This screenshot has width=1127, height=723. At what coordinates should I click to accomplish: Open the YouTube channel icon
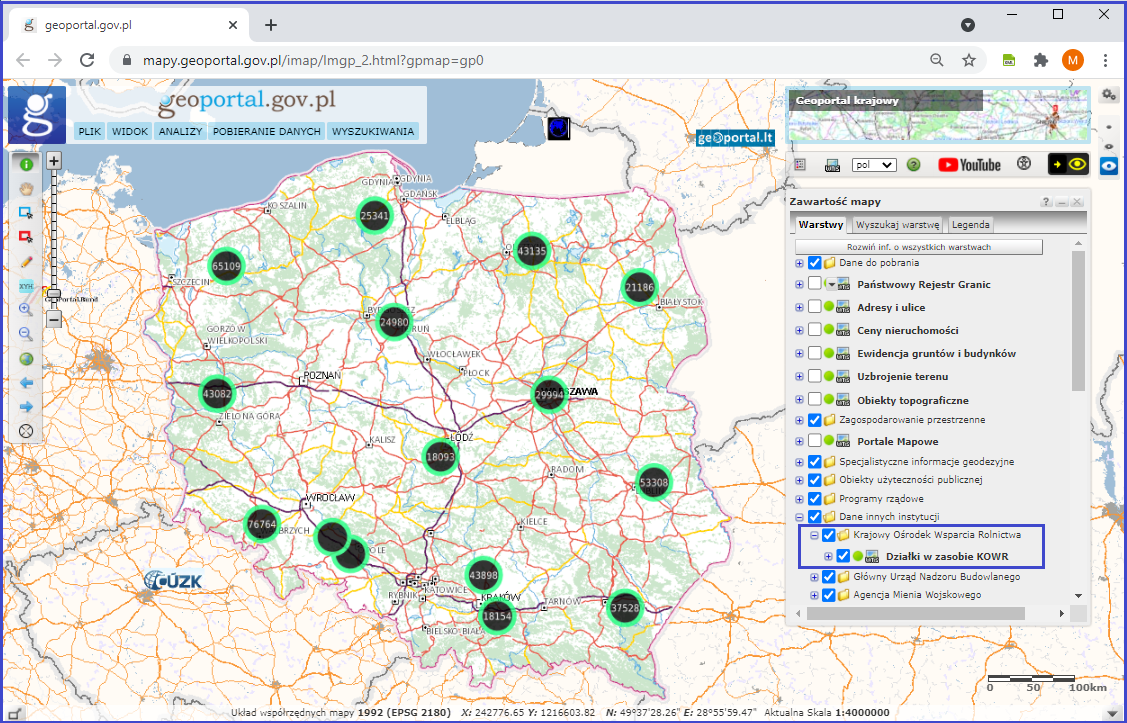pos(969,165)
